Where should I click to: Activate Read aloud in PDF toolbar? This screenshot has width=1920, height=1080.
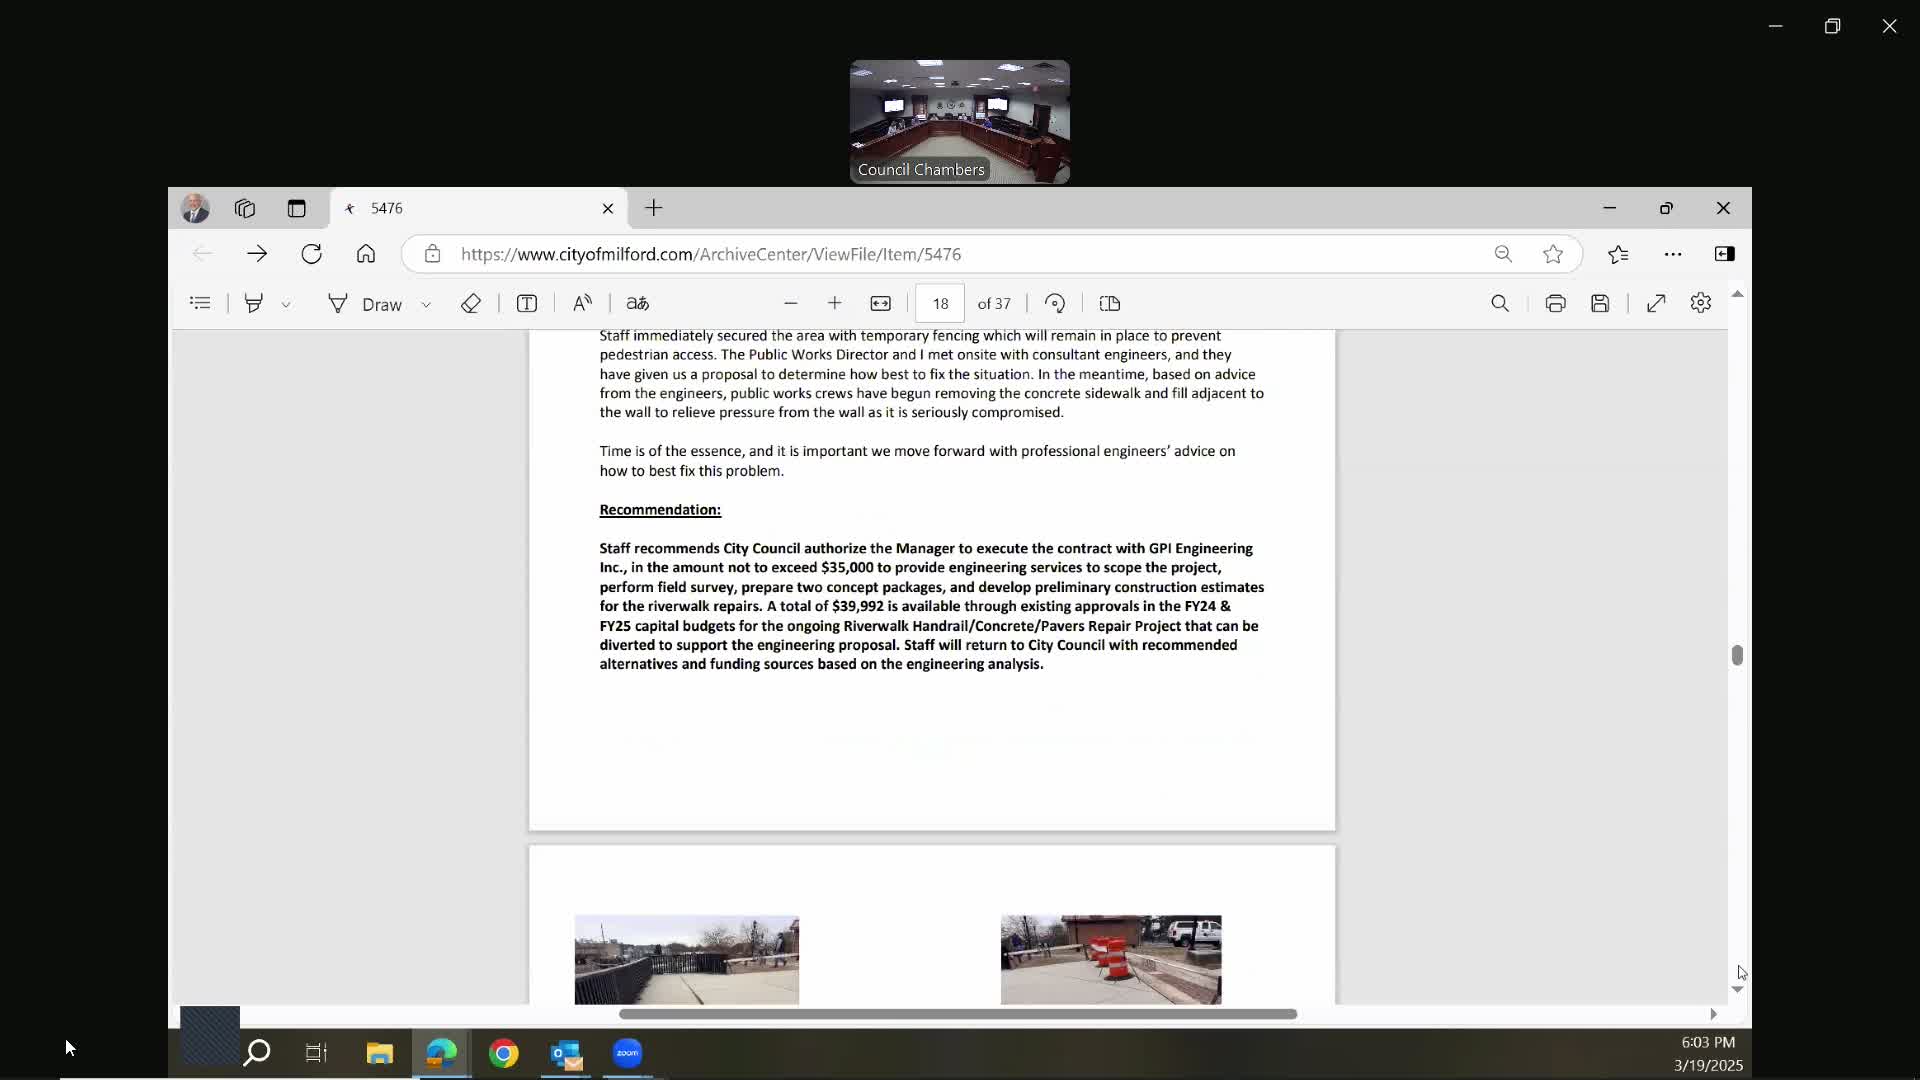(582, 303)
